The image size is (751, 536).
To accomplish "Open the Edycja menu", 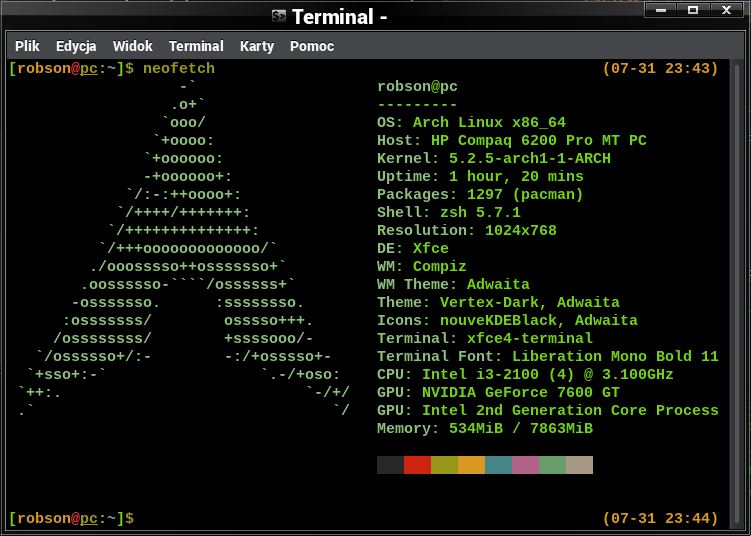I will 76,46.
